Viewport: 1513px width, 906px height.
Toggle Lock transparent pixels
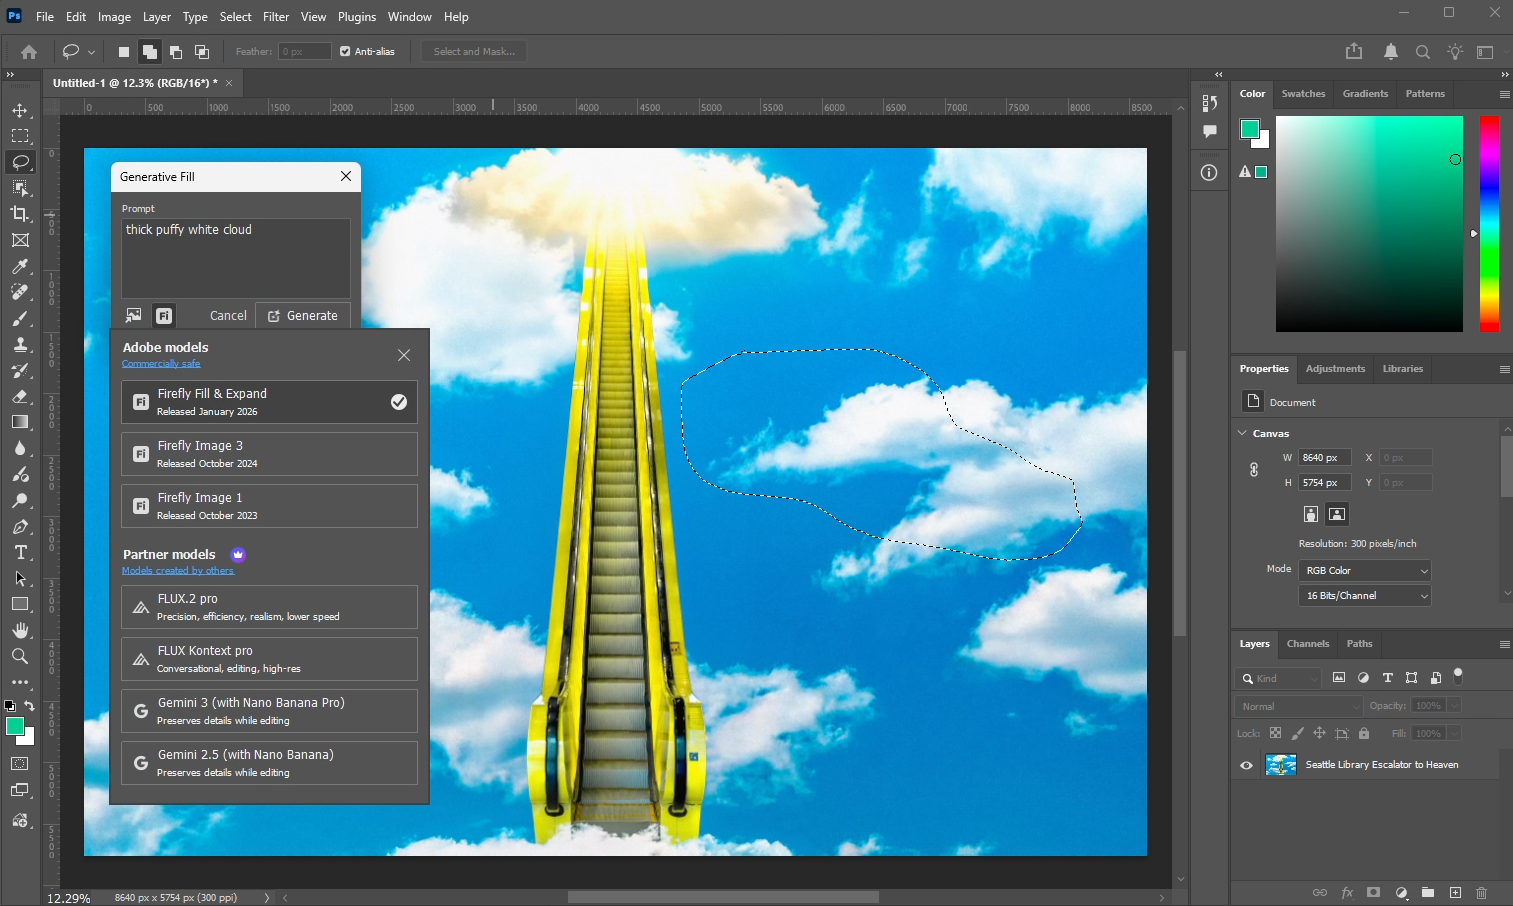coord(1274,733)
